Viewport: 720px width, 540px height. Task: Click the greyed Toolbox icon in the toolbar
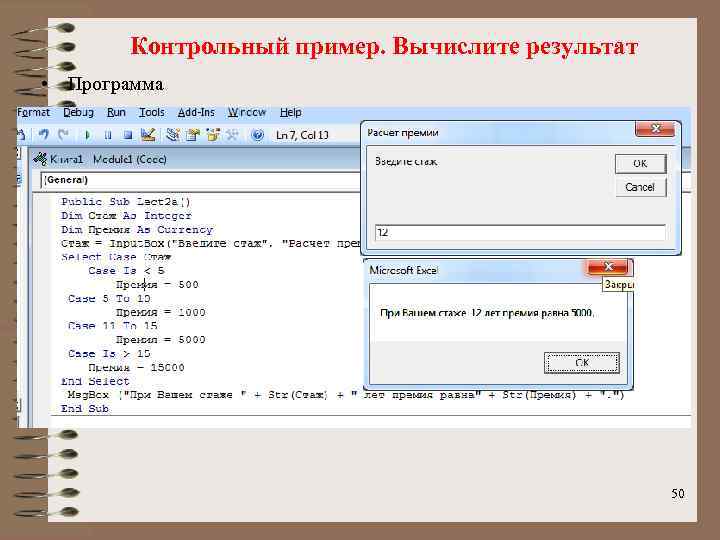pyautogui.click(x=233, y=135)
